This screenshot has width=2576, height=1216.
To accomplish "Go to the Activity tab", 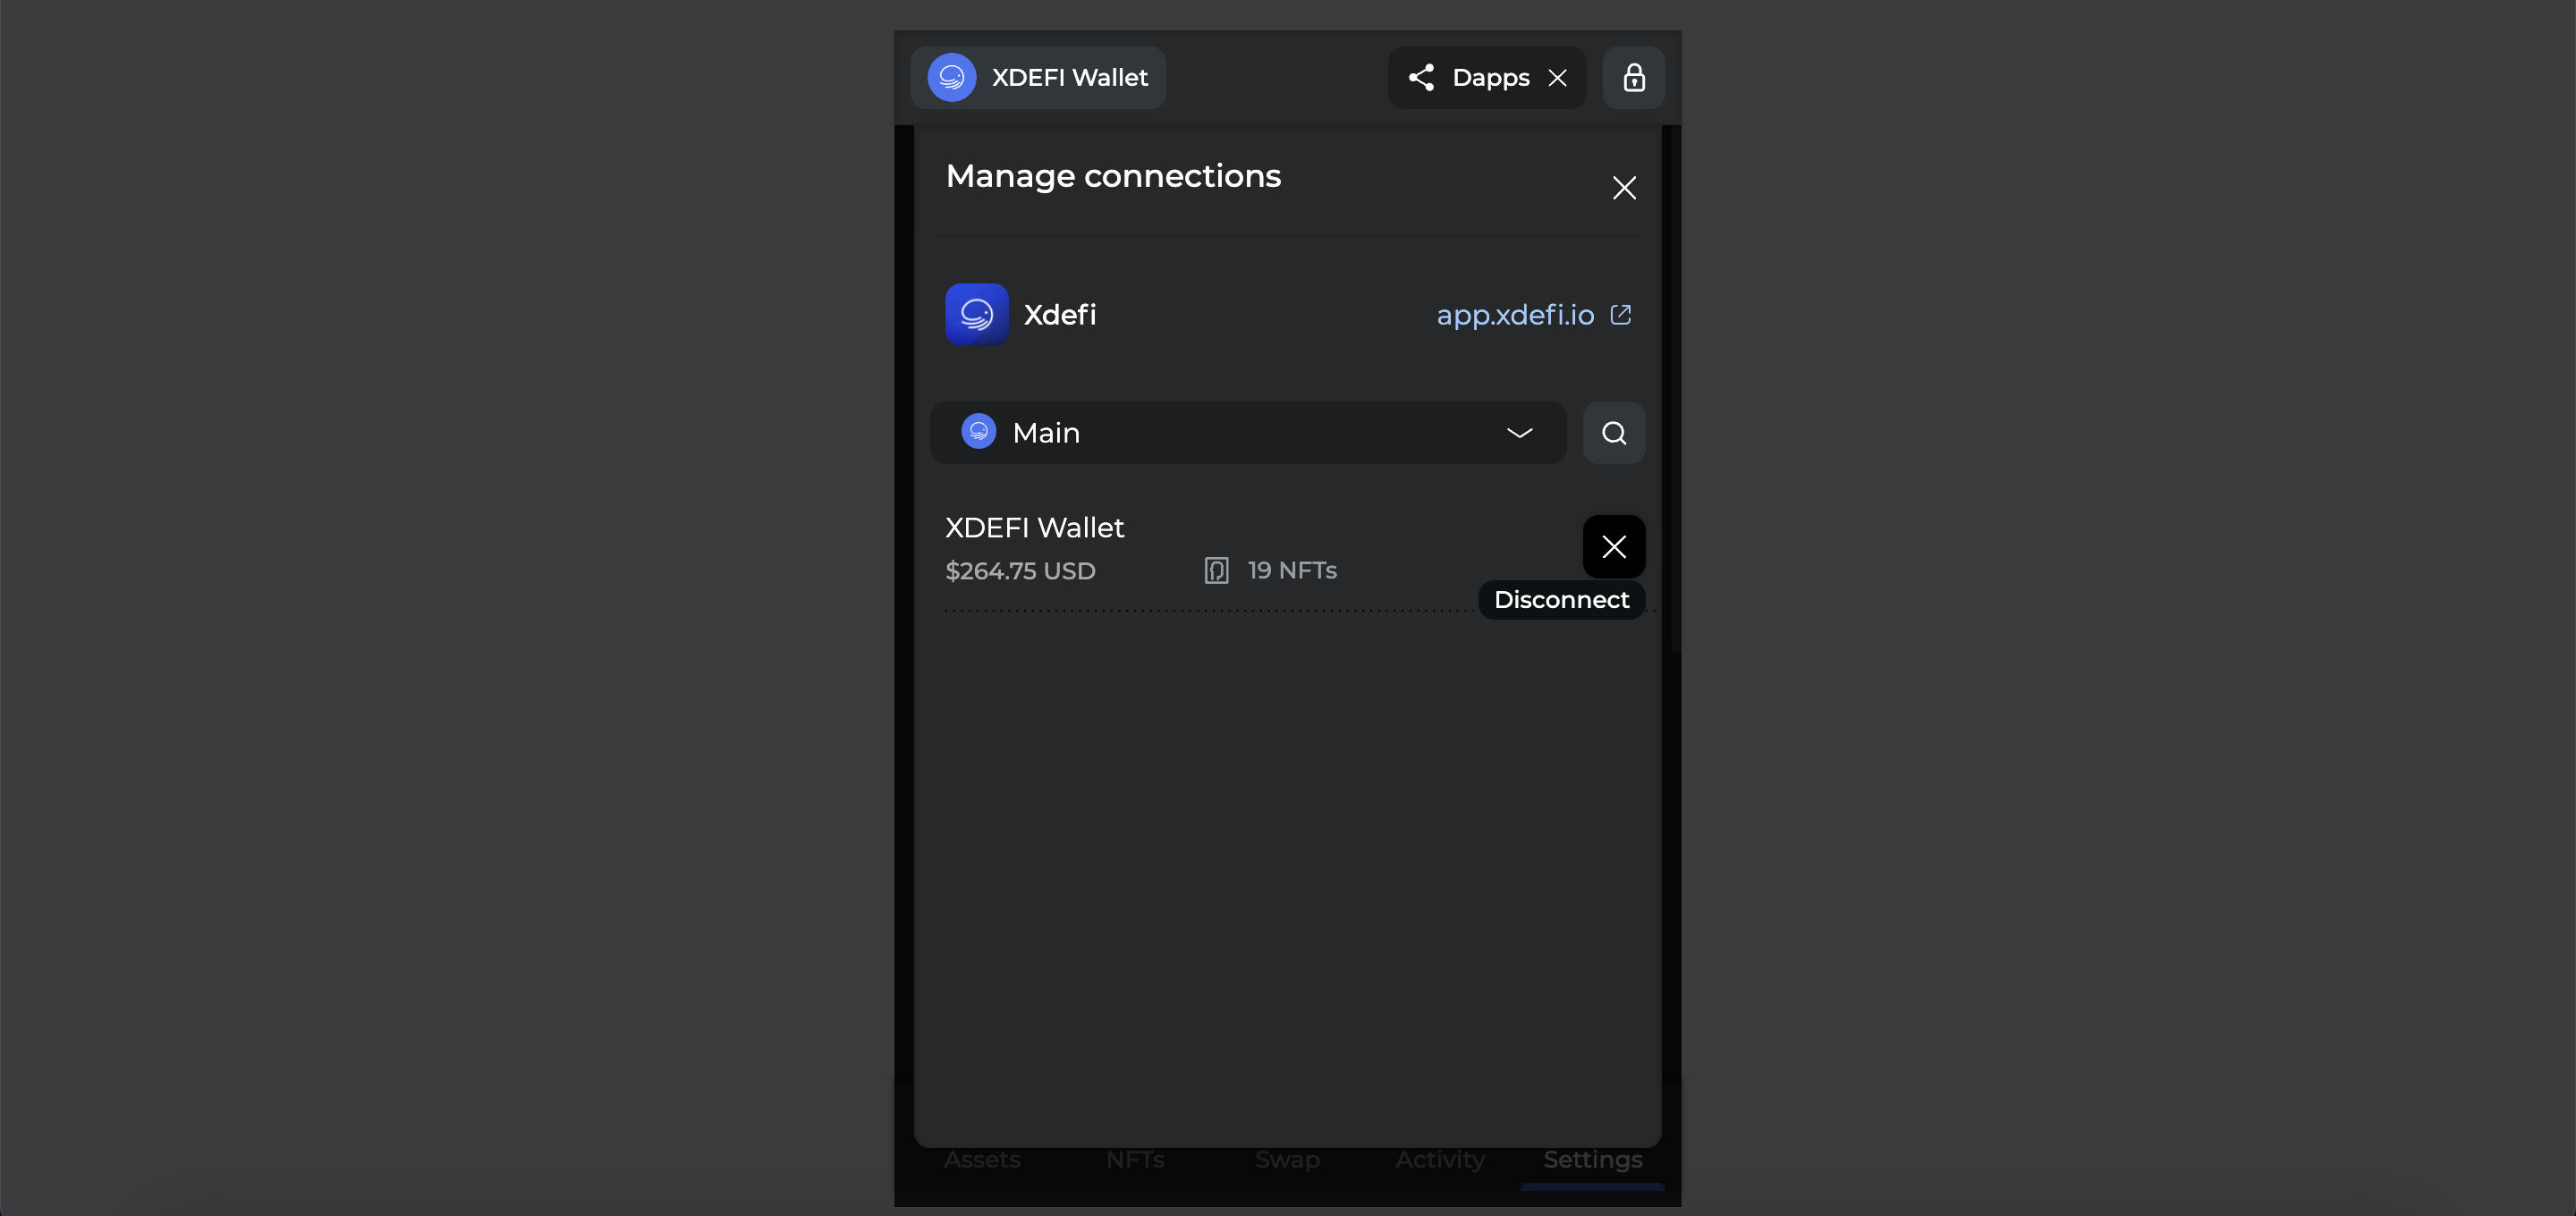I will tap(1439, 1160).
